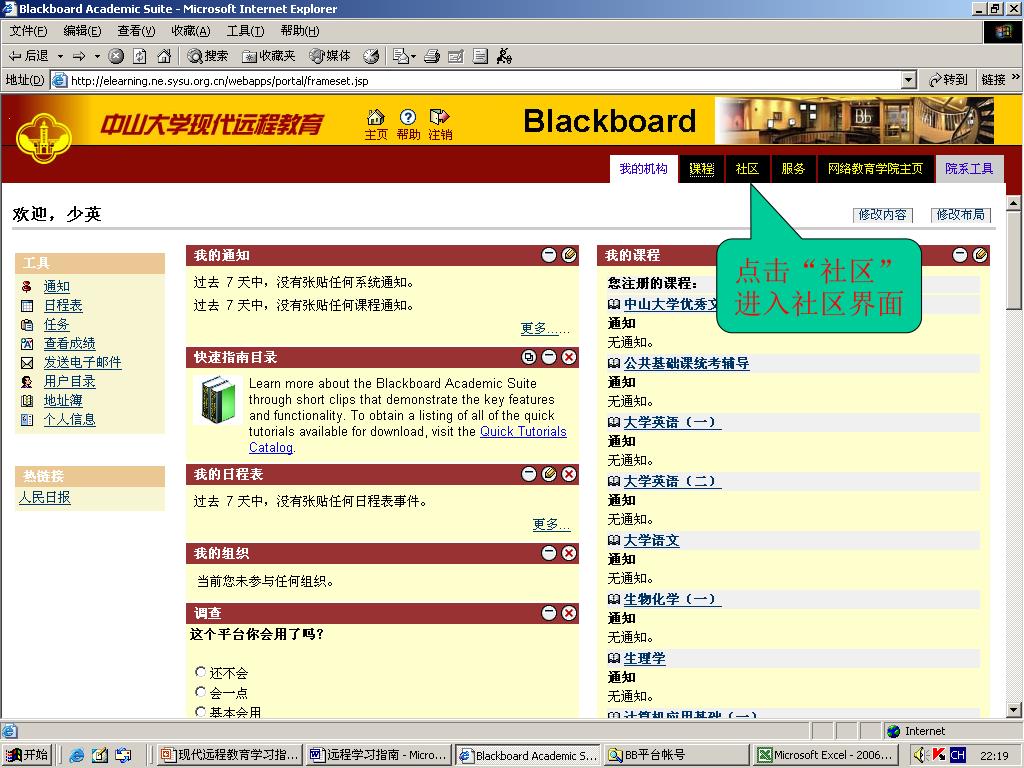Image resolution: width=1024 pixels, height=768 pixels.
Task: Edit the 我的日程表 module pencil icon
Action: point(549,474)
